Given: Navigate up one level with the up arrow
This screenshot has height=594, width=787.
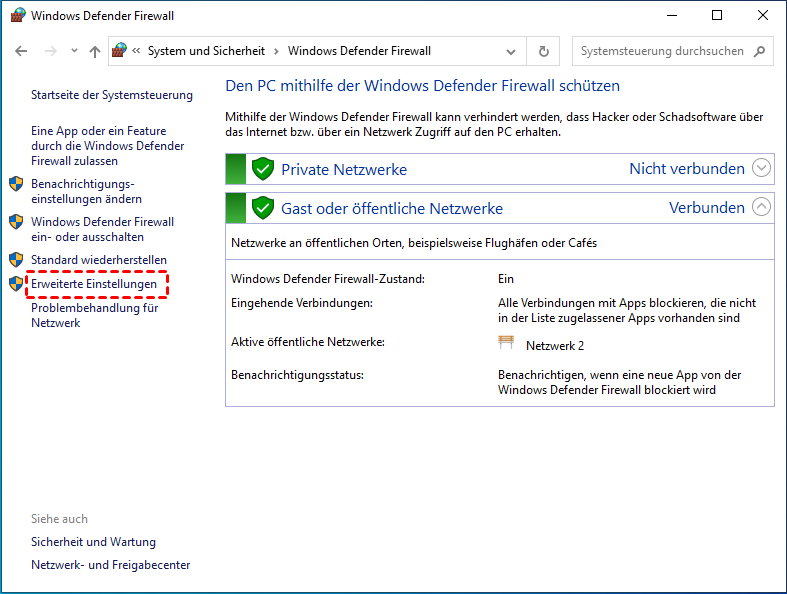Looking at the screenshot, I should [x=95, y=51].
